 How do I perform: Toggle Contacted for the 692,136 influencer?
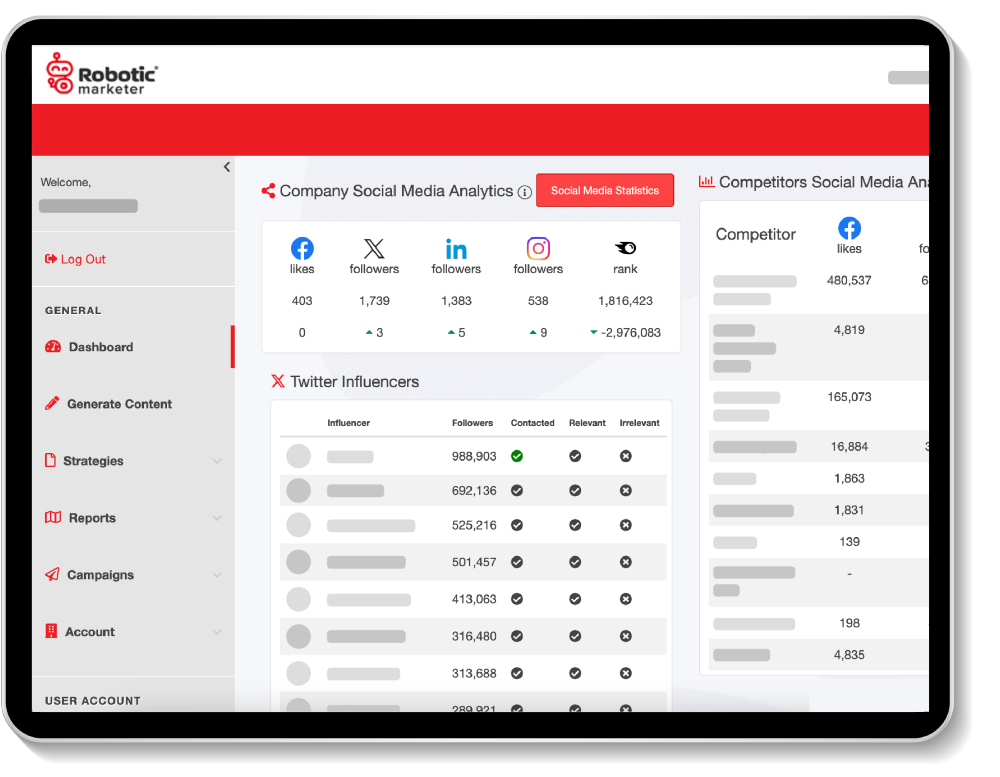coord(517,491)
